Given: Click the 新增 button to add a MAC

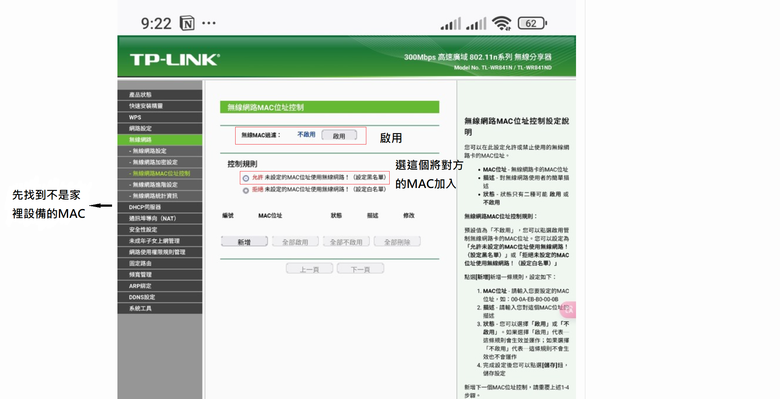Looking at the screenshot, I should [x=244, y=242].
